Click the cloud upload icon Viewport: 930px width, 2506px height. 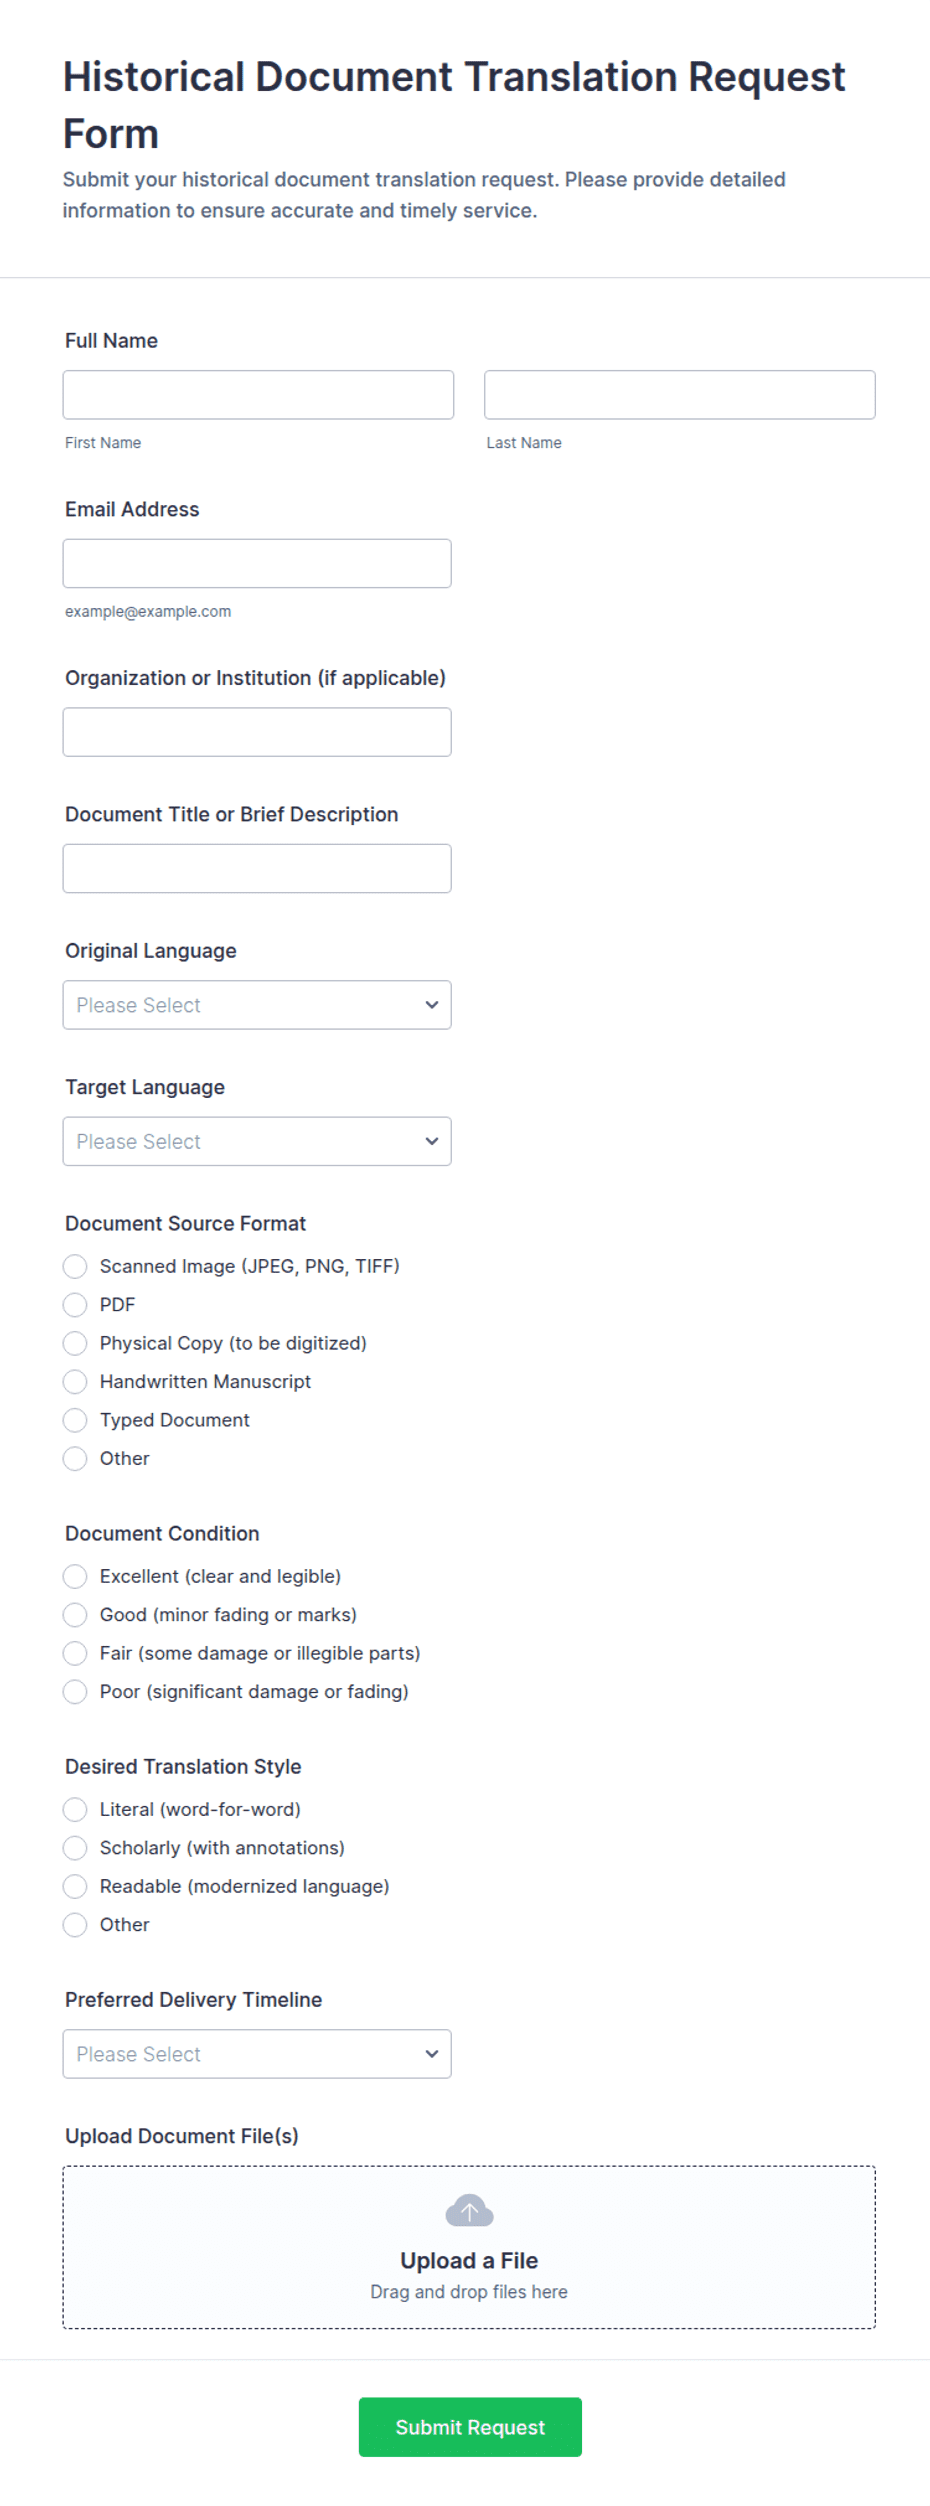469,2210
